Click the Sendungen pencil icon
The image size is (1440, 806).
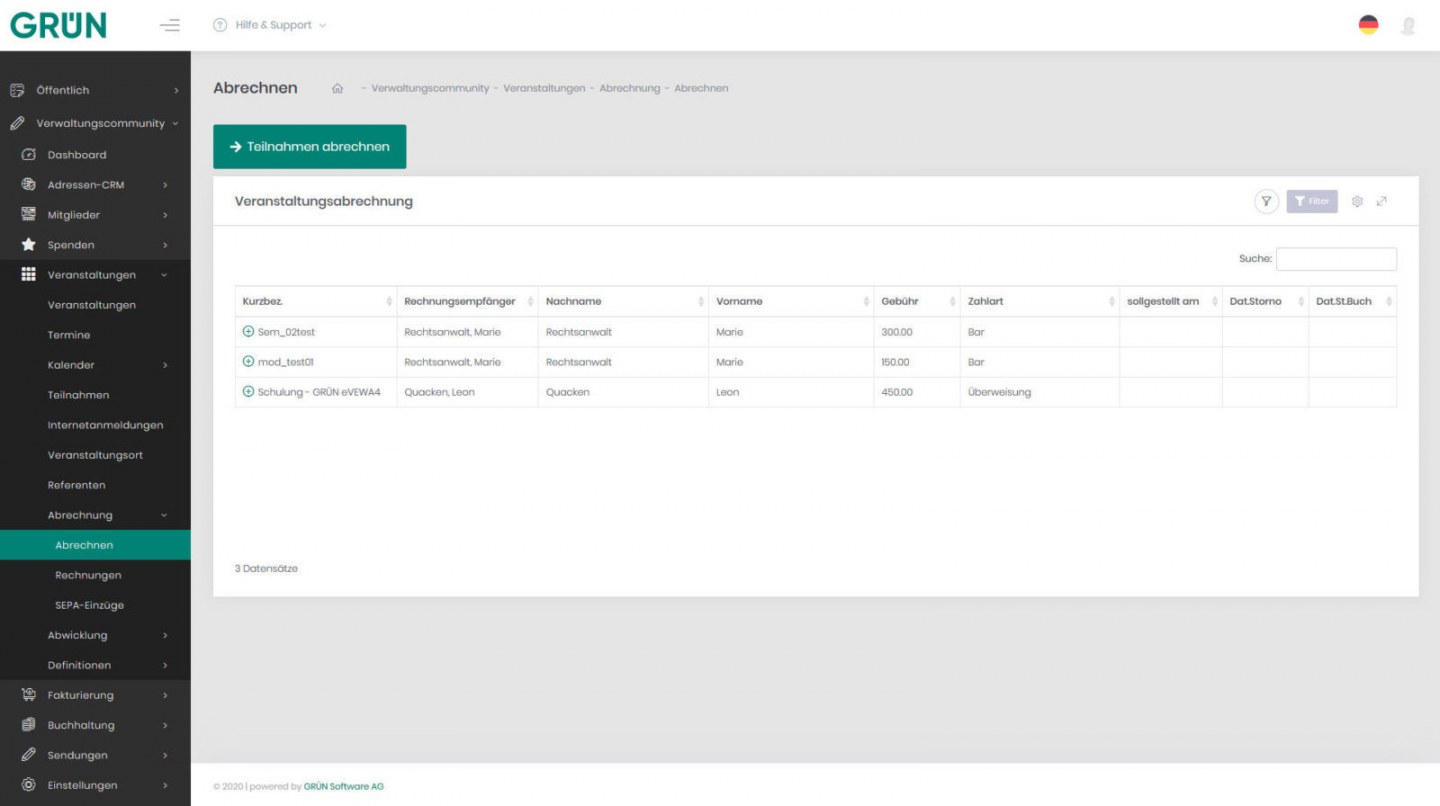point(28,754)
